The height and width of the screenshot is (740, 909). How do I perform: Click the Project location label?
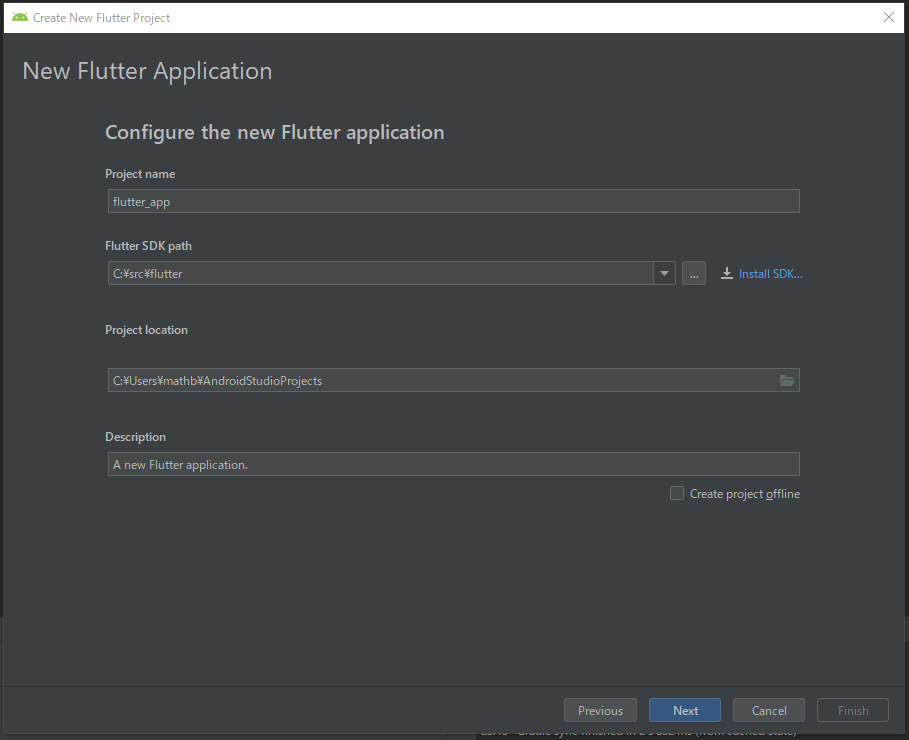pyautogui.click(x=146, y=330)
